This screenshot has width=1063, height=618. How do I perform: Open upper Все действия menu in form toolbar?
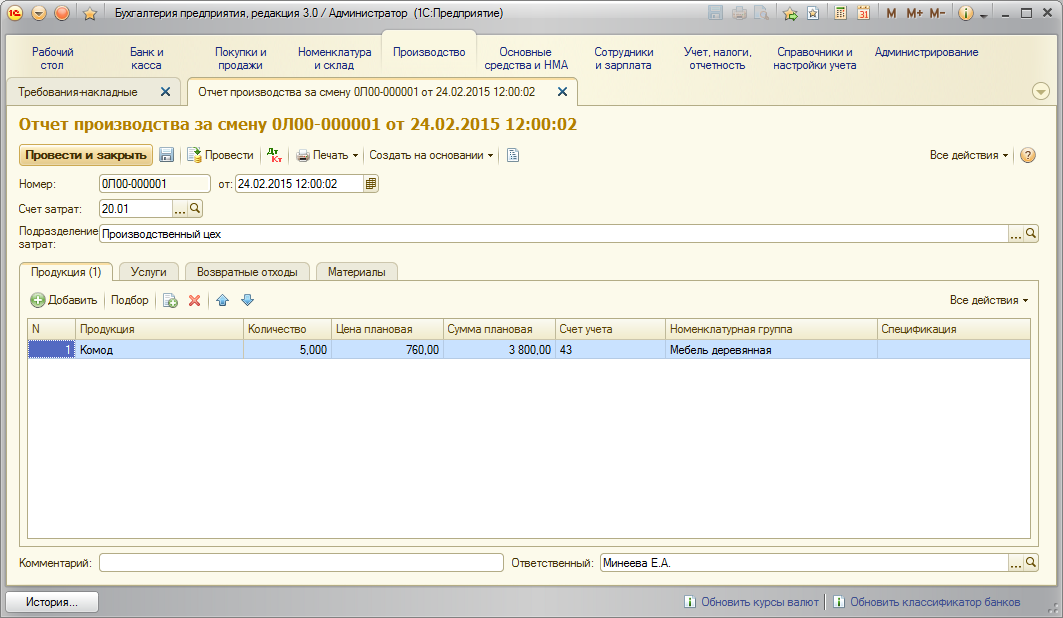pyautogui.click(x=969, y=155)
